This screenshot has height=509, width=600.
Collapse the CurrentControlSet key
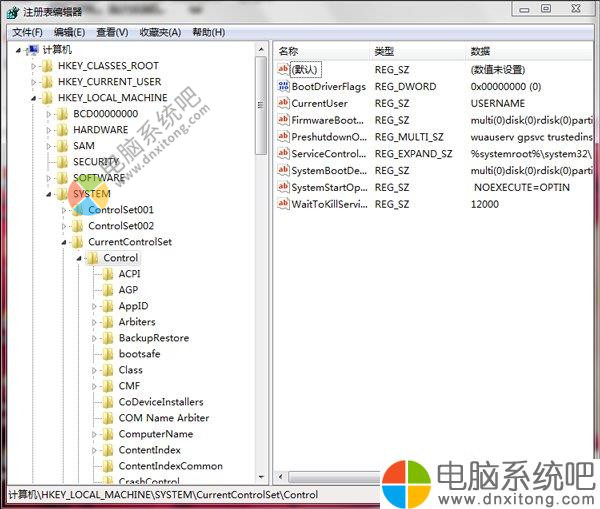65,242
